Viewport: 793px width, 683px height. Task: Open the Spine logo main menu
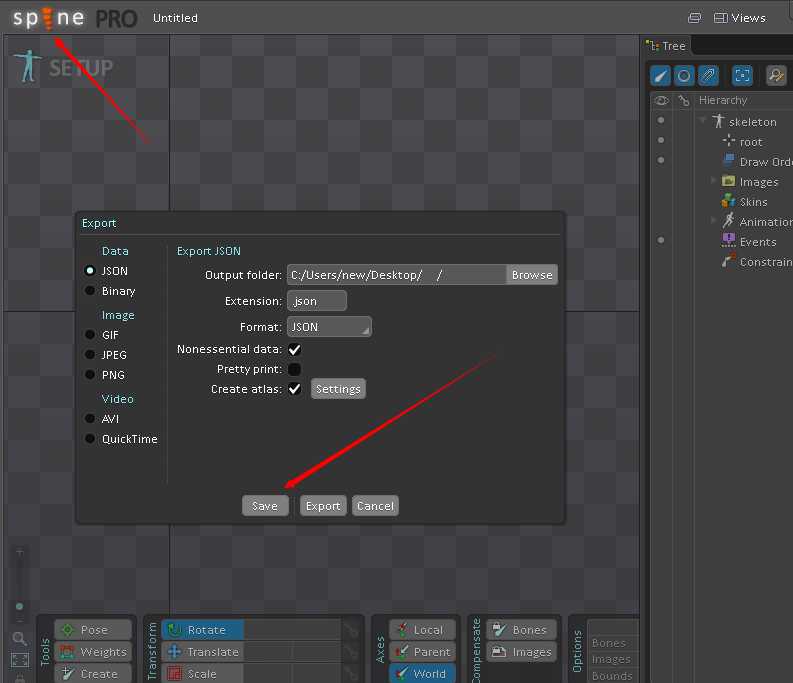pos(49,18)
